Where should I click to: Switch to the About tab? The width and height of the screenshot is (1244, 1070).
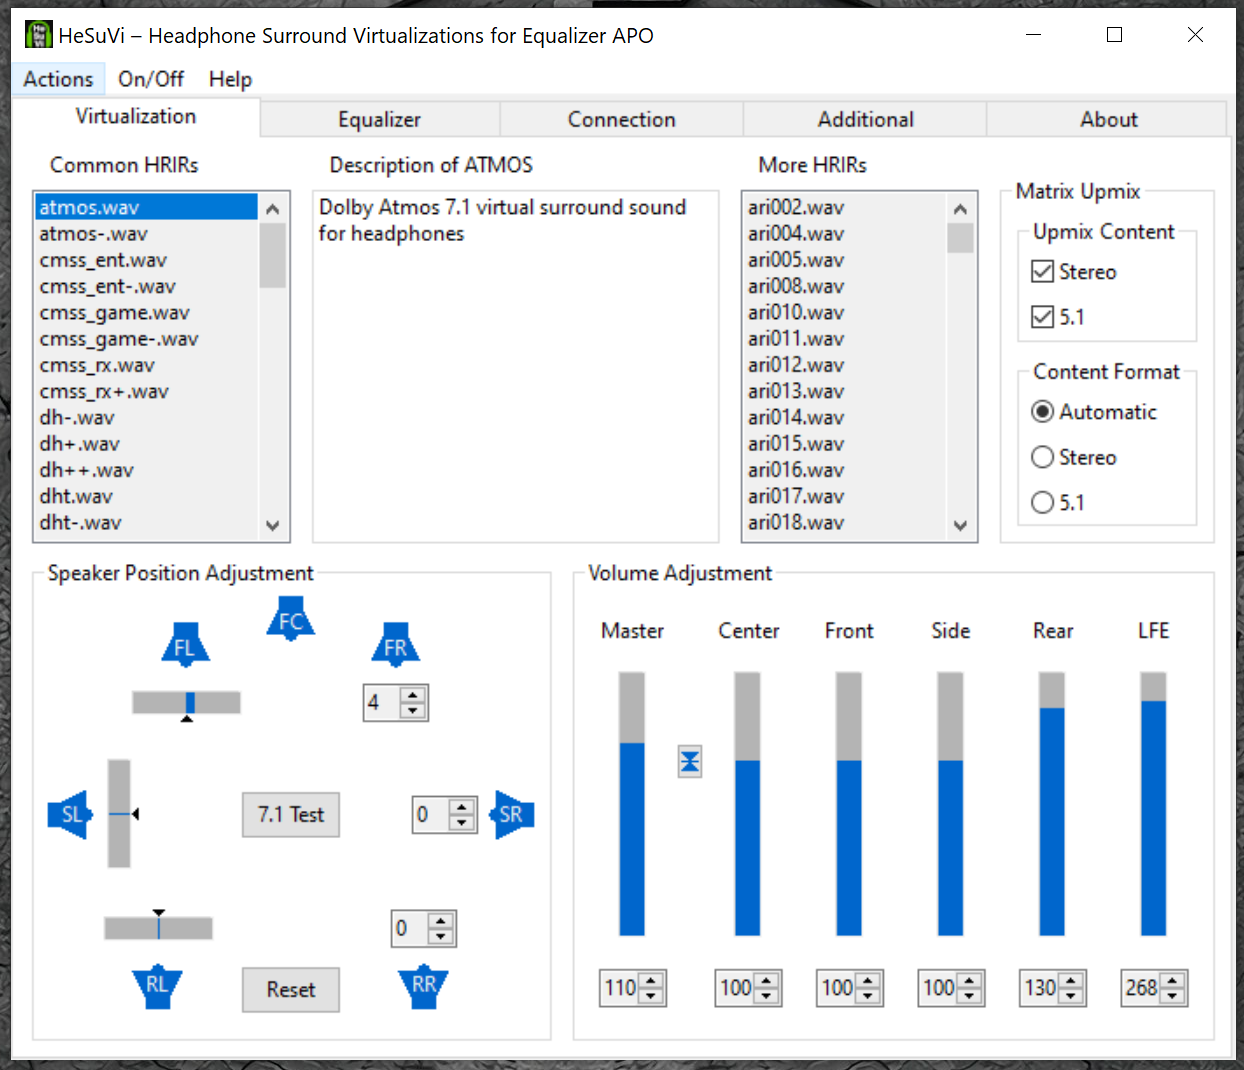coord(1108,119)
